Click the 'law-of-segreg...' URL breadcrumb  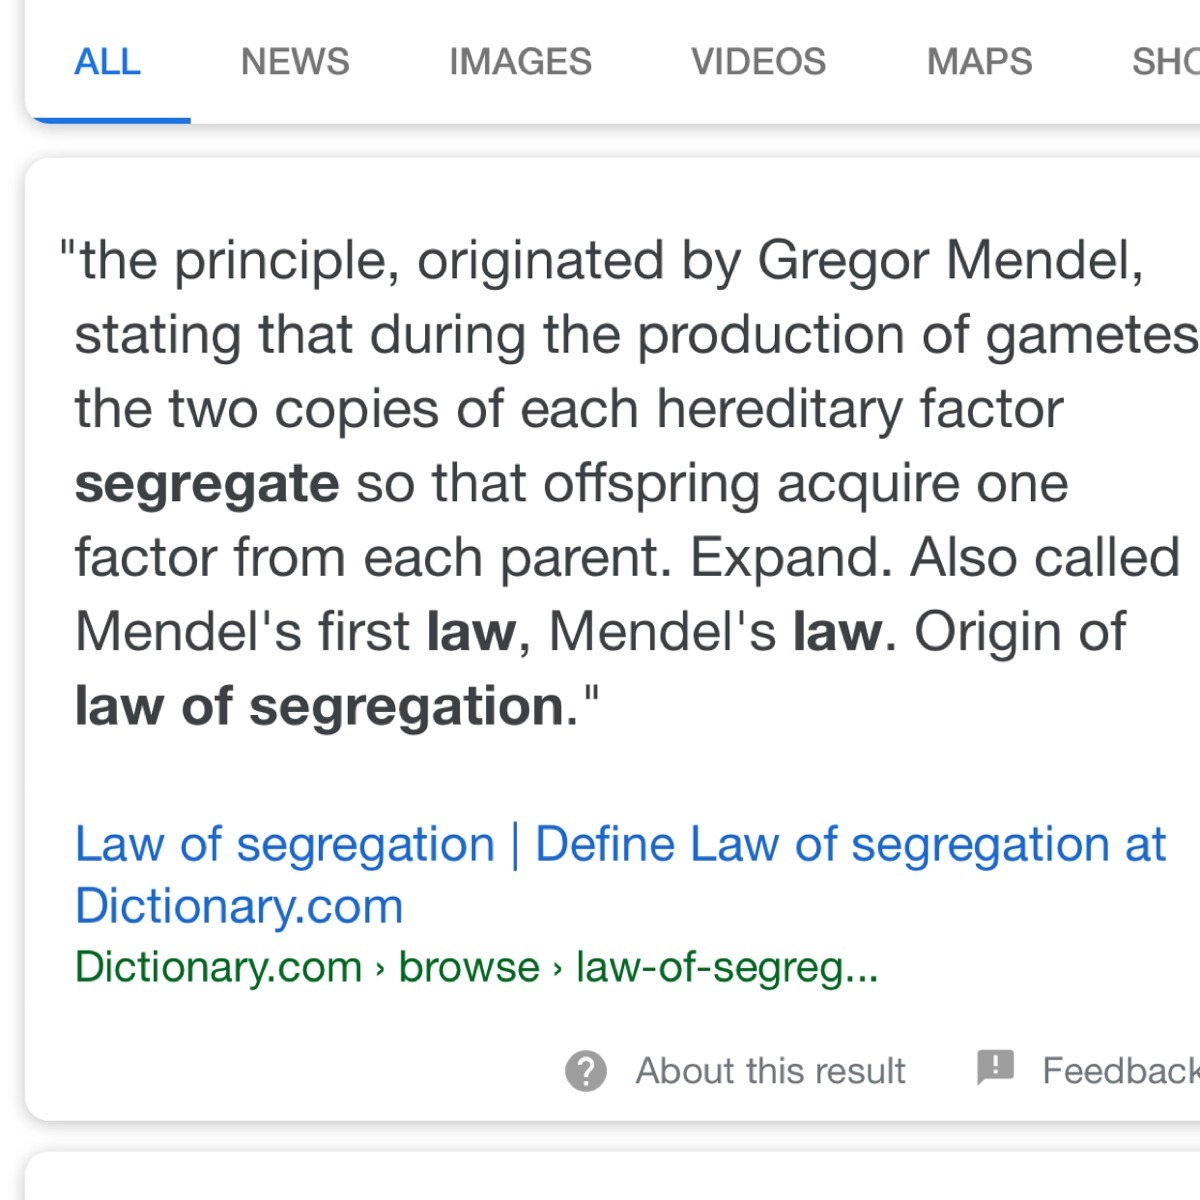click(727, 967)
